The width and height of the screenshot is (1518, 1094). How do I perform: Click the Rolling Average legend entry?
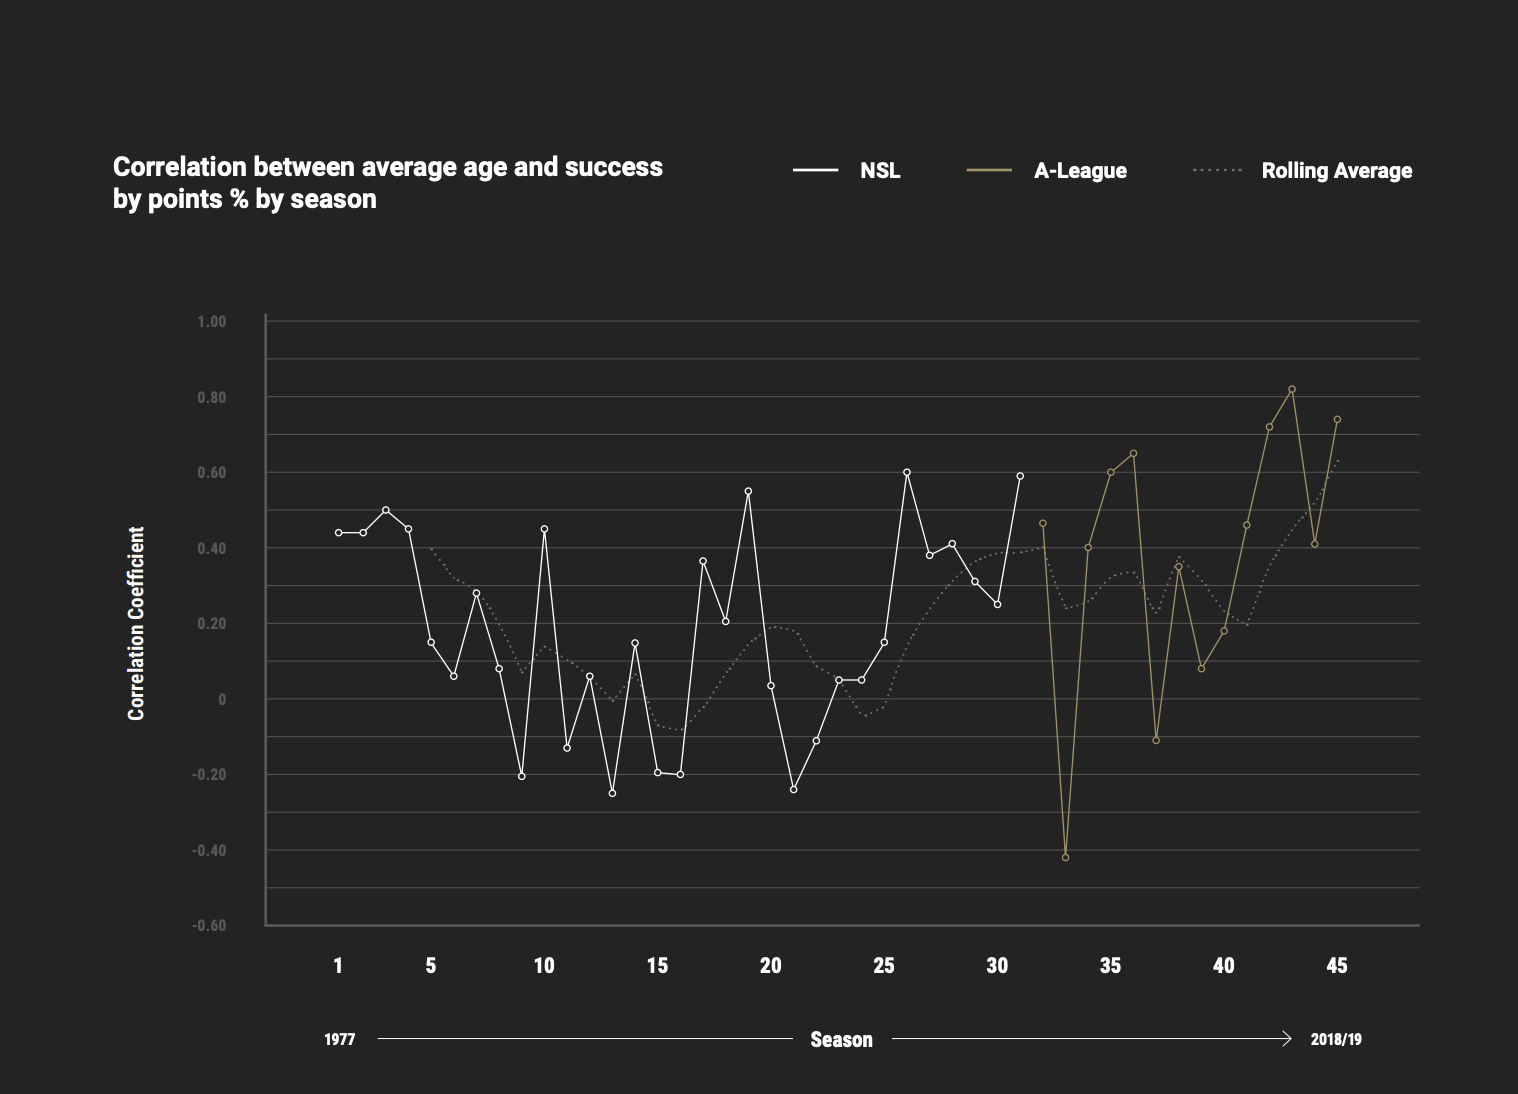1336,171
